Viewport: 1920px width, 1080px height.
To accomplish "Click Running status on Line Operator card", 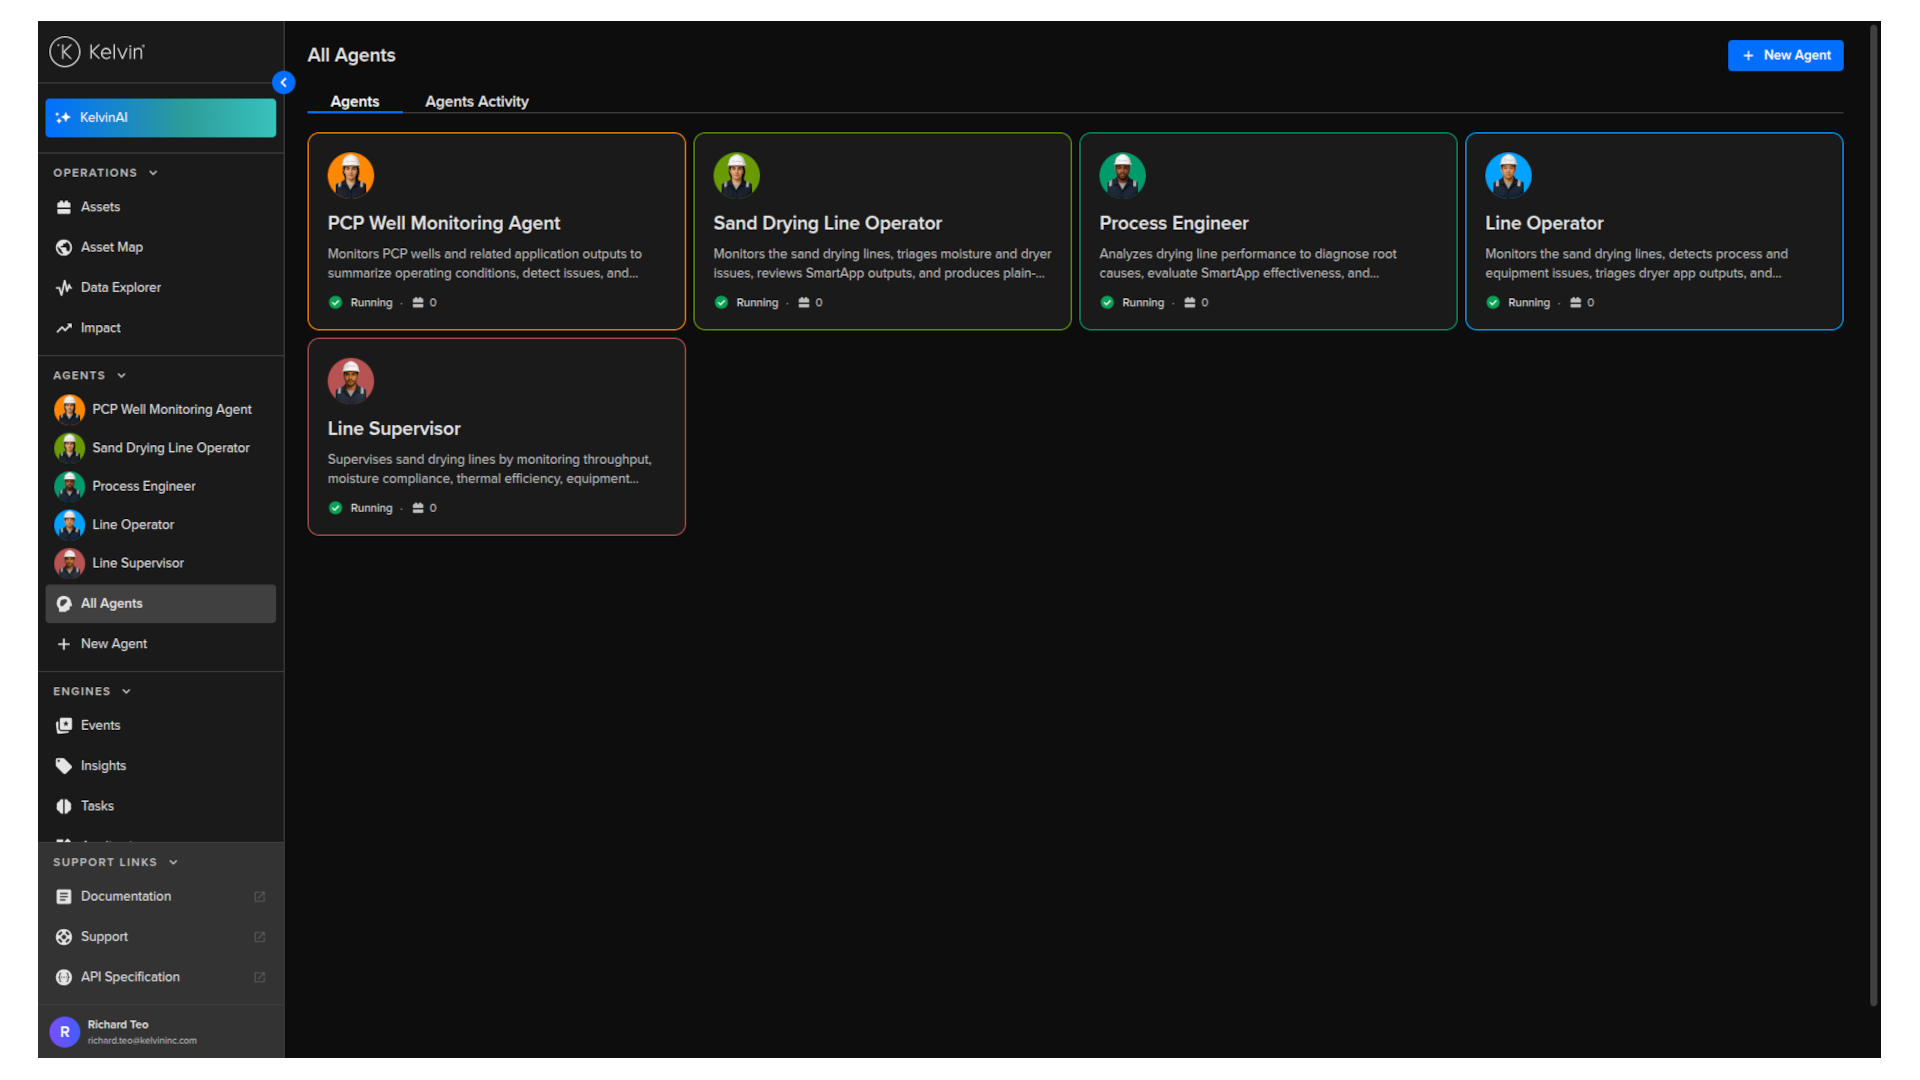I will click(x=1519, y=303).
